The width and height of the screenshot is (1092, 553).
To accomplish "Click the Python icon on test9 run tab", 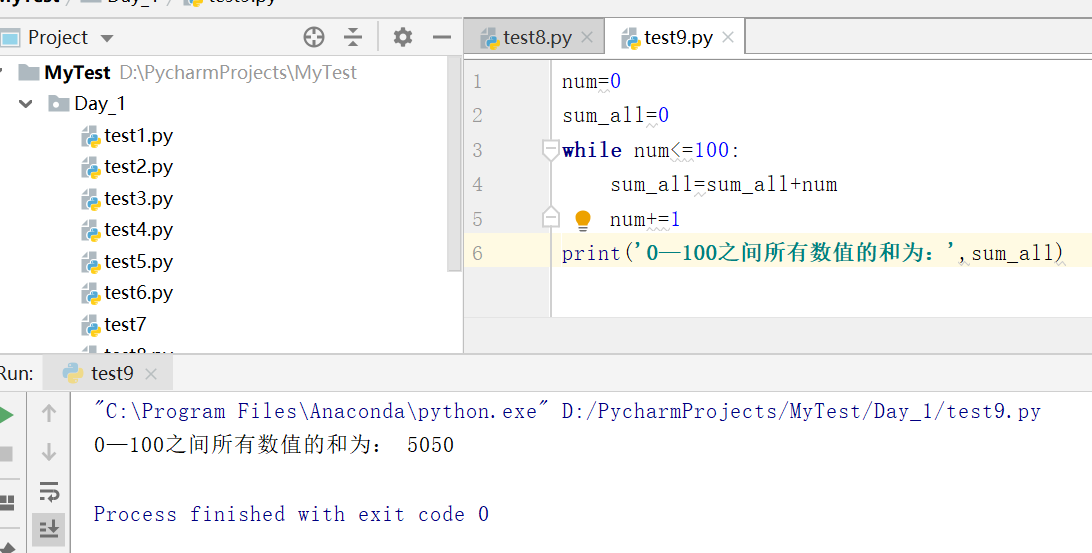I will [73, 373].
